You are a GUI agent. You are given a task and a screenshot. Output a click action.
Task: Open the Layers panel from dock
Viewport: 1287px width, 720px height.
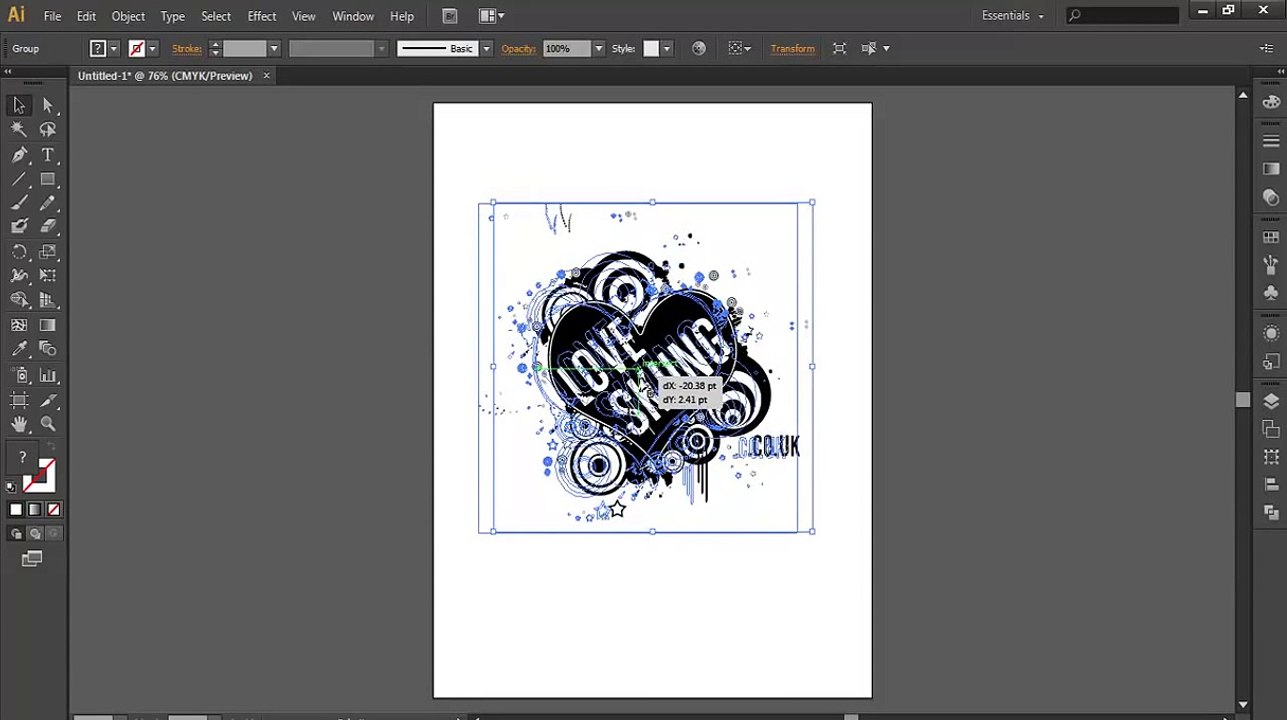pyautogui.click(x=1271, y=402)
